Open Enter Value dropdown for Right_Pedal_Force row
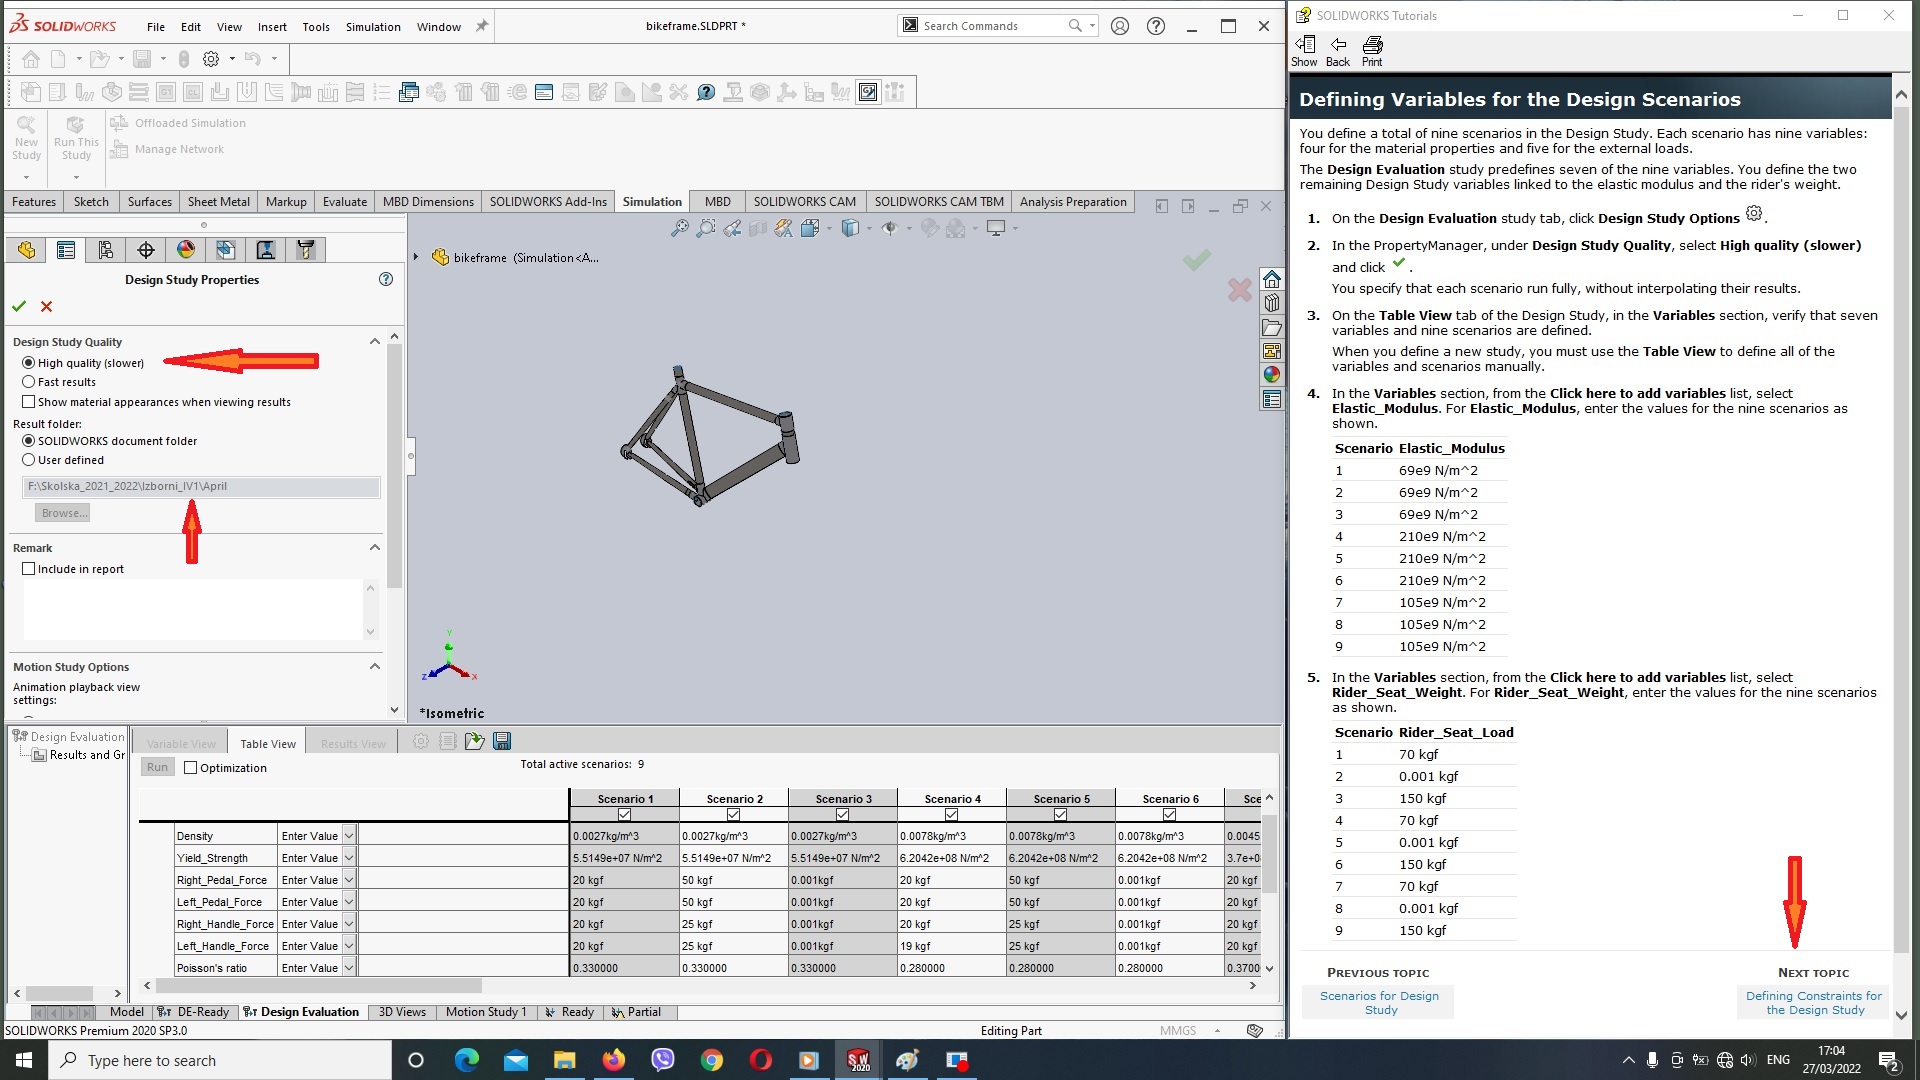 tap(349, 880)
